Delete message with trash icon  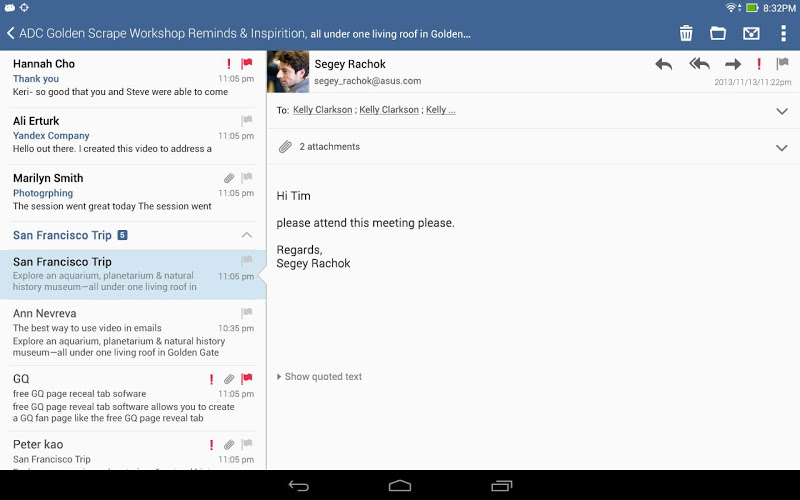(686, 33)
